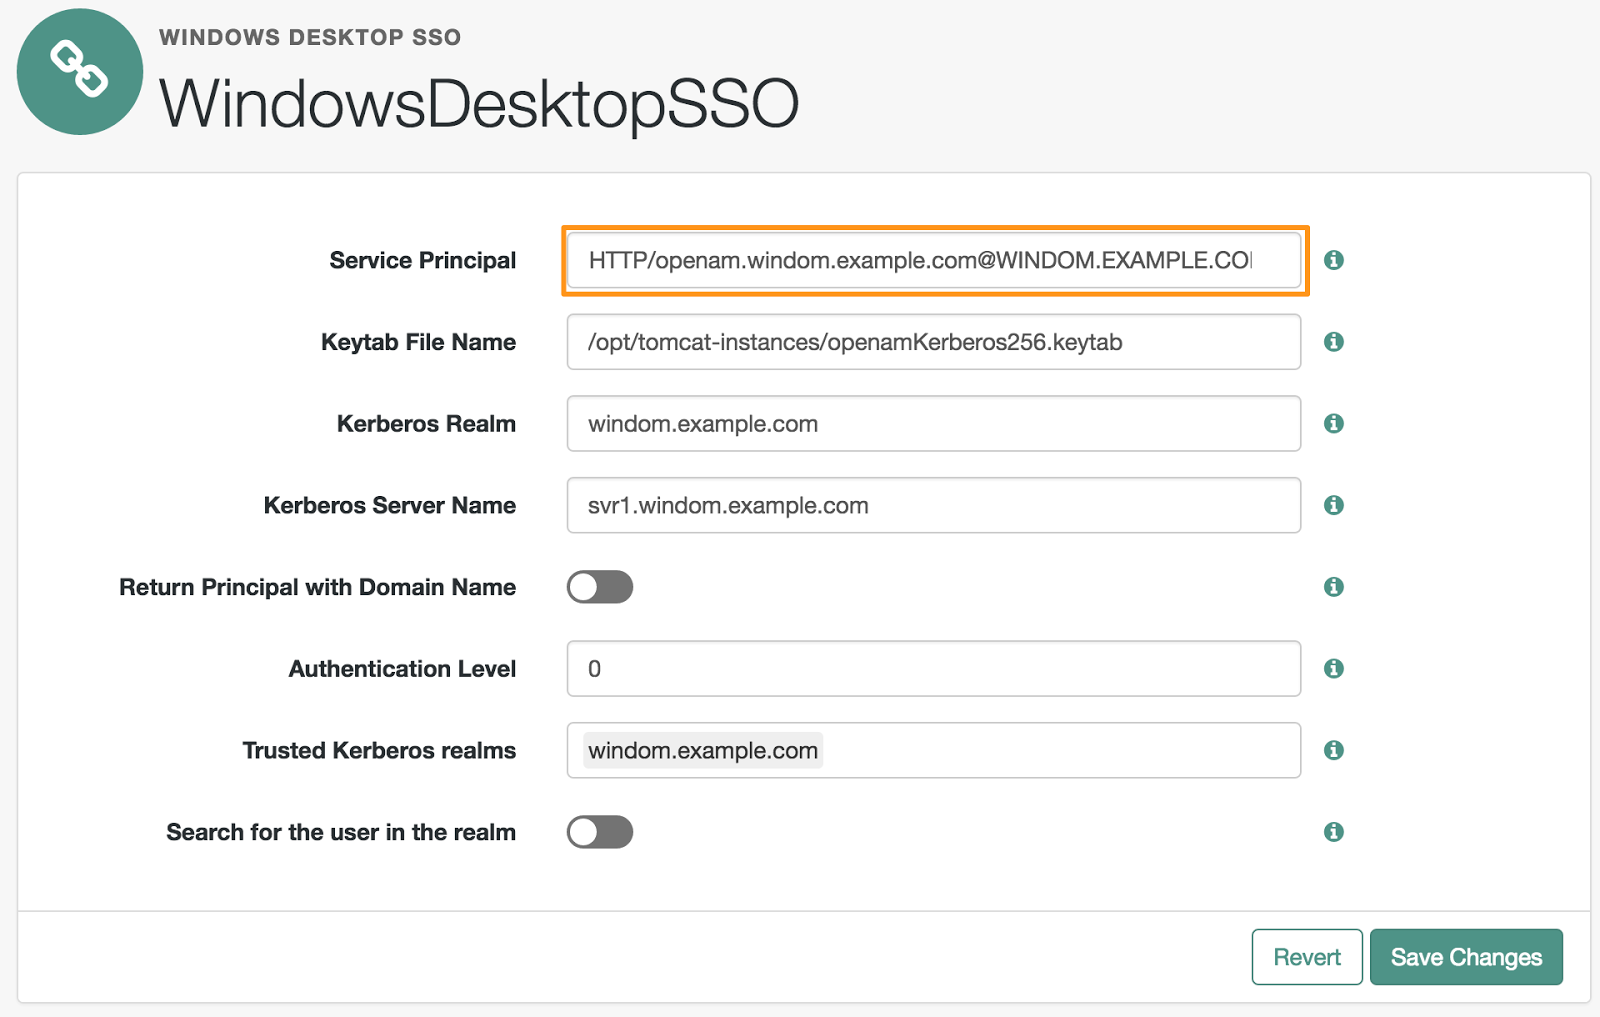
Task: Click the WindowsDesktopSSO page title
Action: (x=480, y=100)
